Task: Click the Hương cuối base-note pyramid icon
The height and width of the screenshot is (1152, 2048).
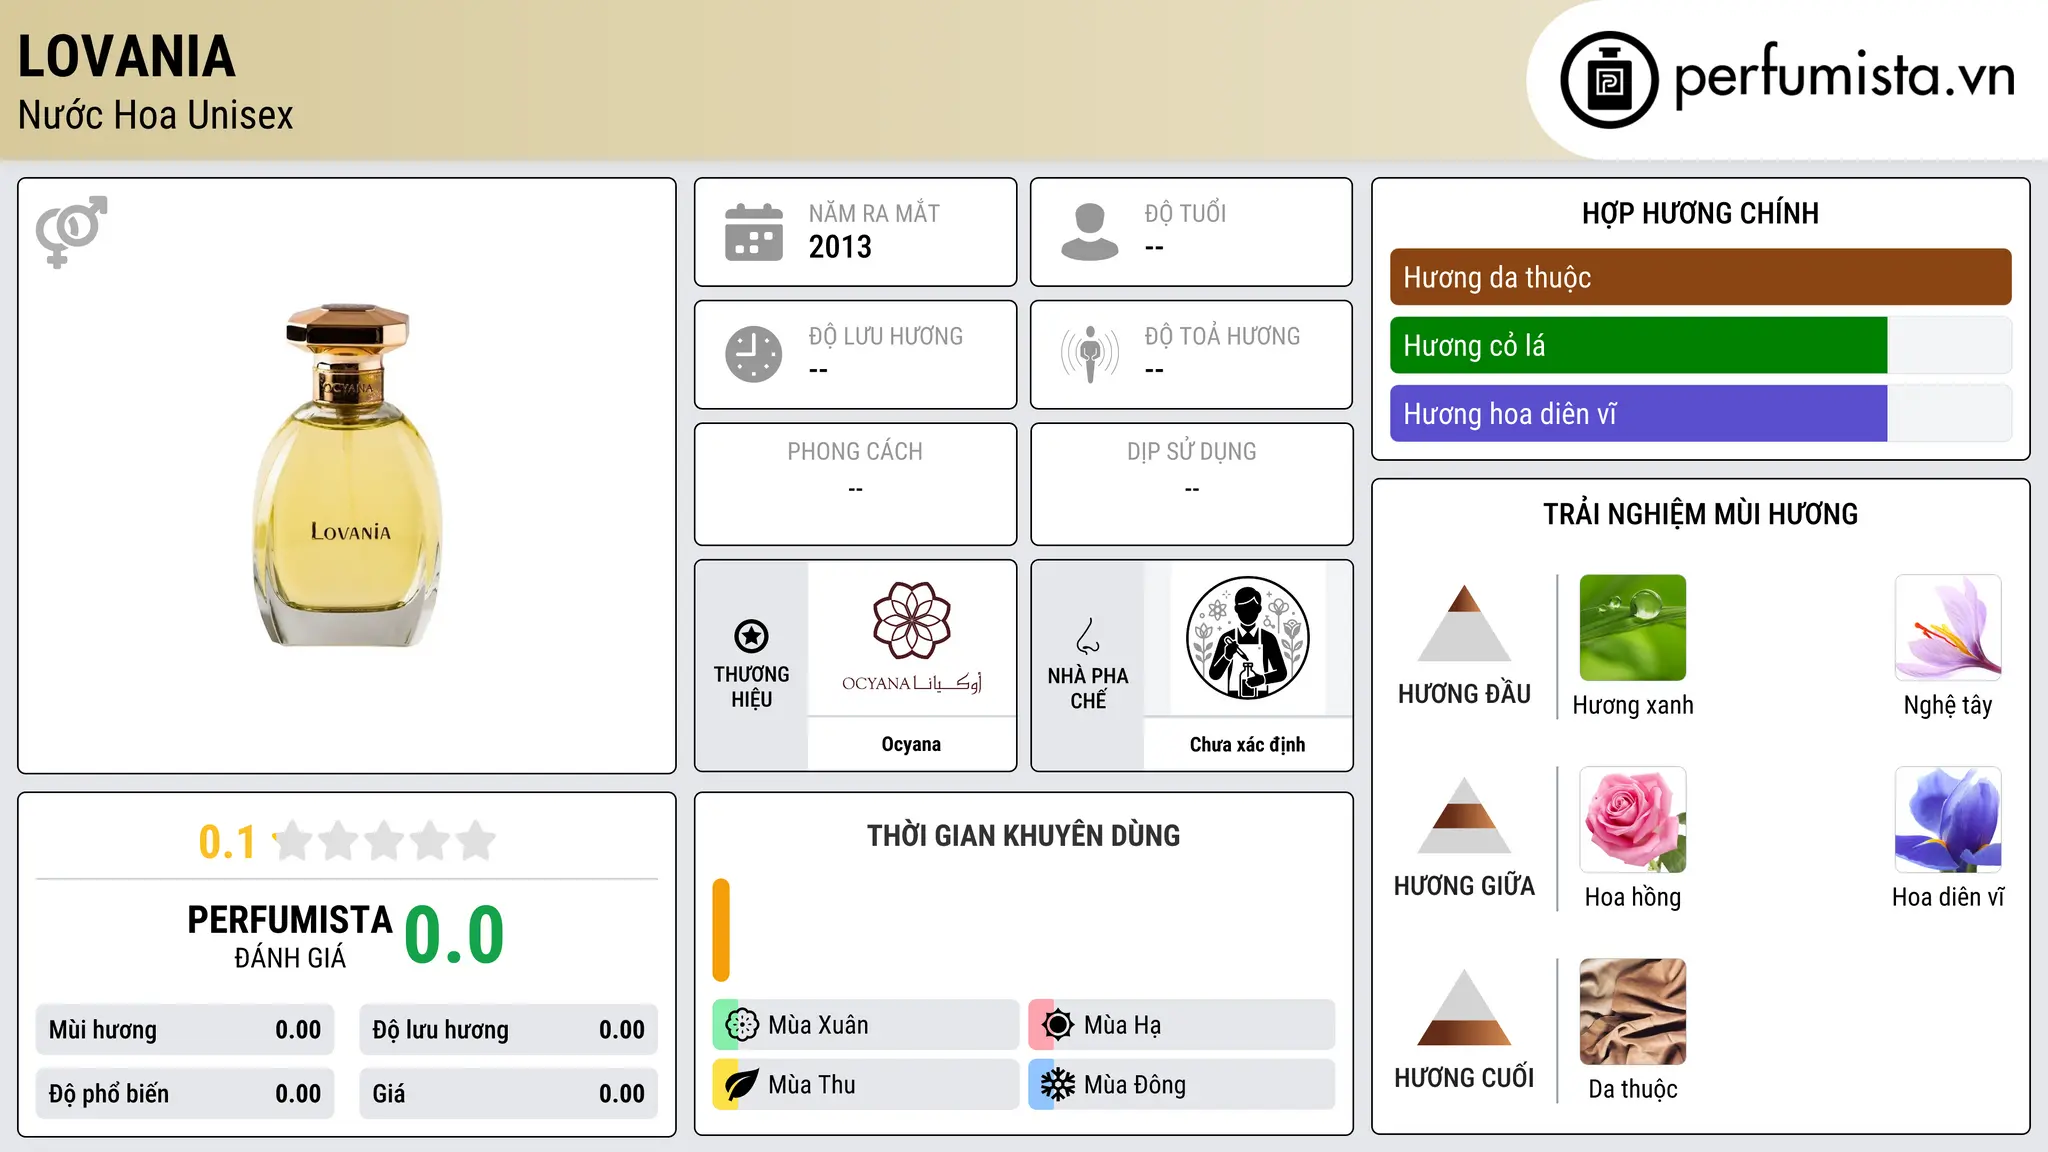Action: pos(1464,1007)
